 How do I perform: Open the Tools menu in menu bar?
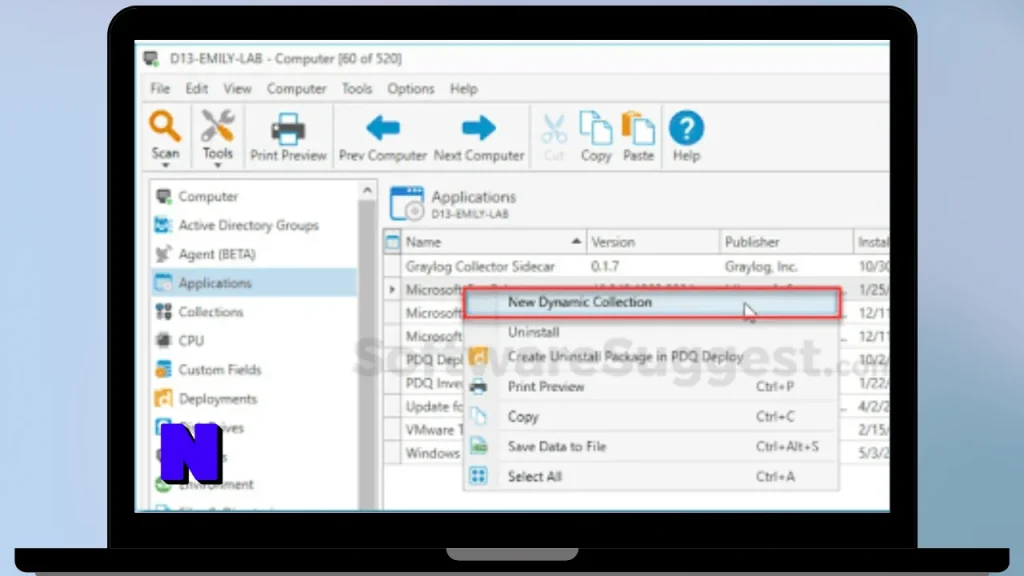pos(357,89)
